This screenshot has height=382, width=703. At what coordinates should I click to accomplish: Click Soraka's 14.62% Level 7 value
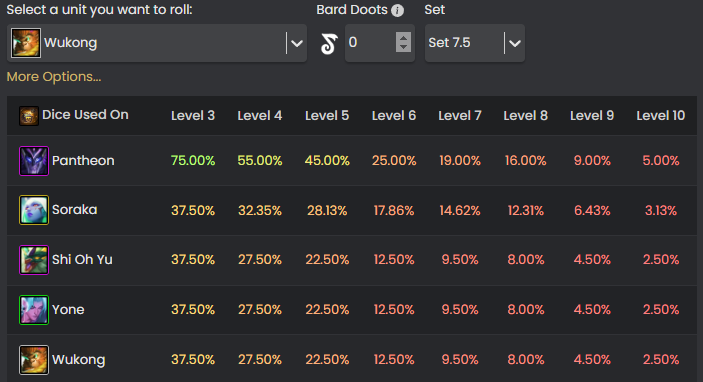pos(460,210)
